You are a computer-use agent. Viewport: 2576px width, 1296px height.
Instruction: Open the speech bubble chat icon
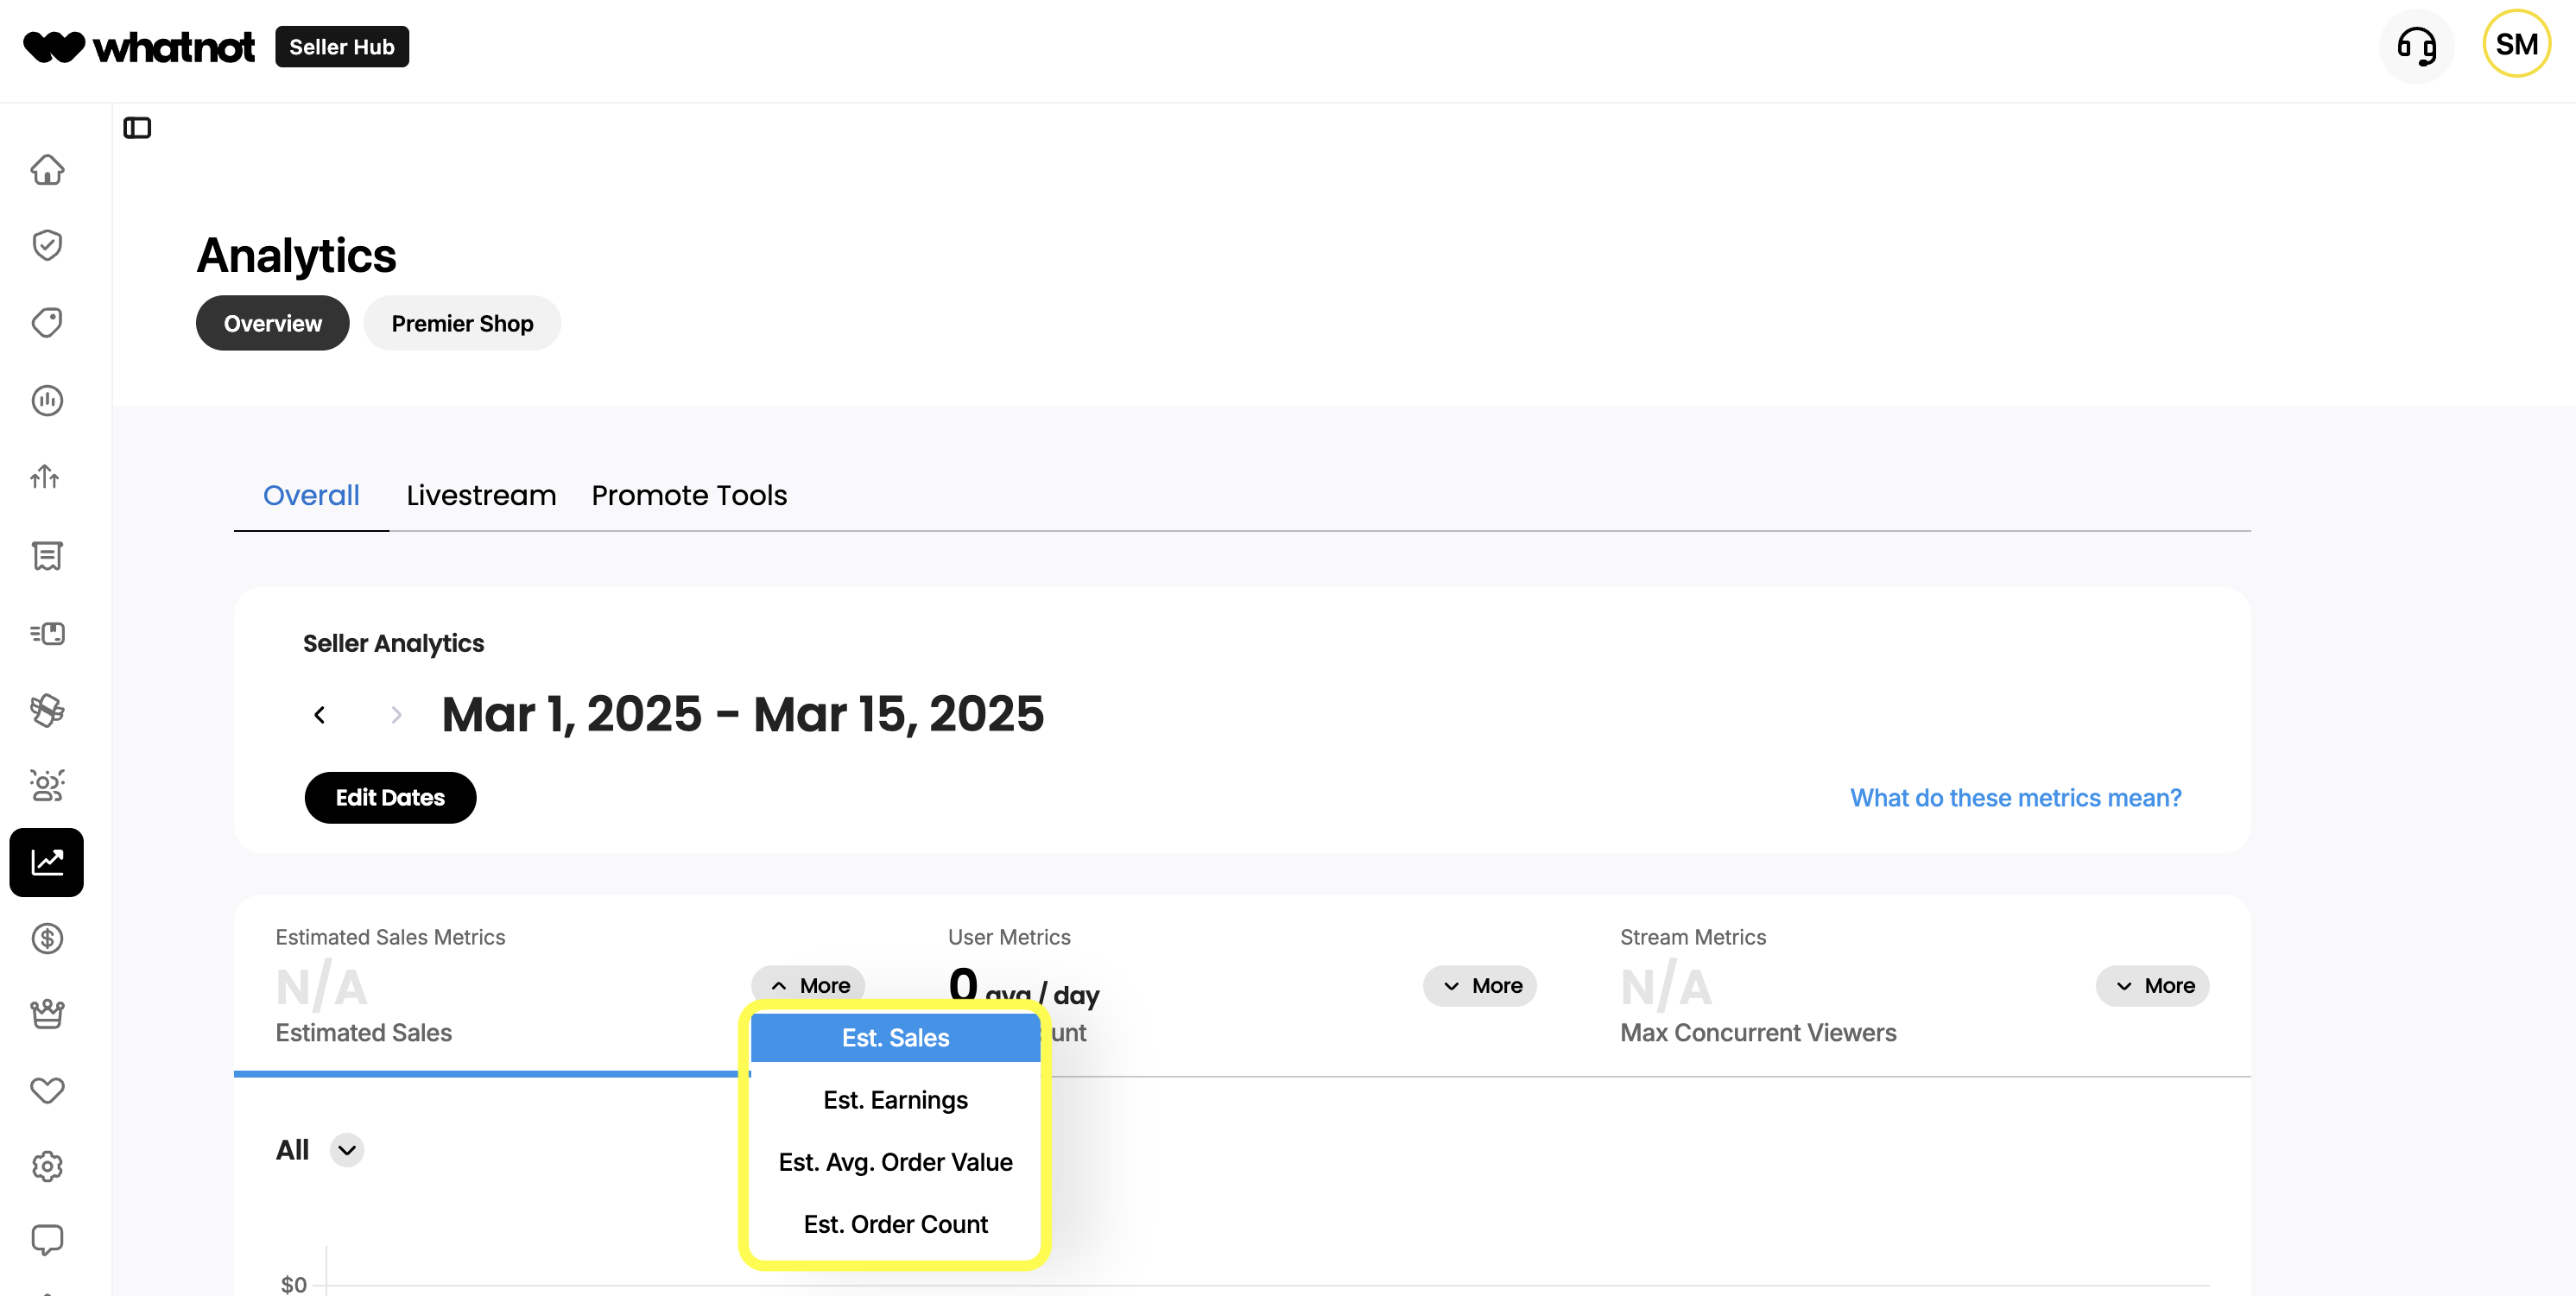[47, 1240]
